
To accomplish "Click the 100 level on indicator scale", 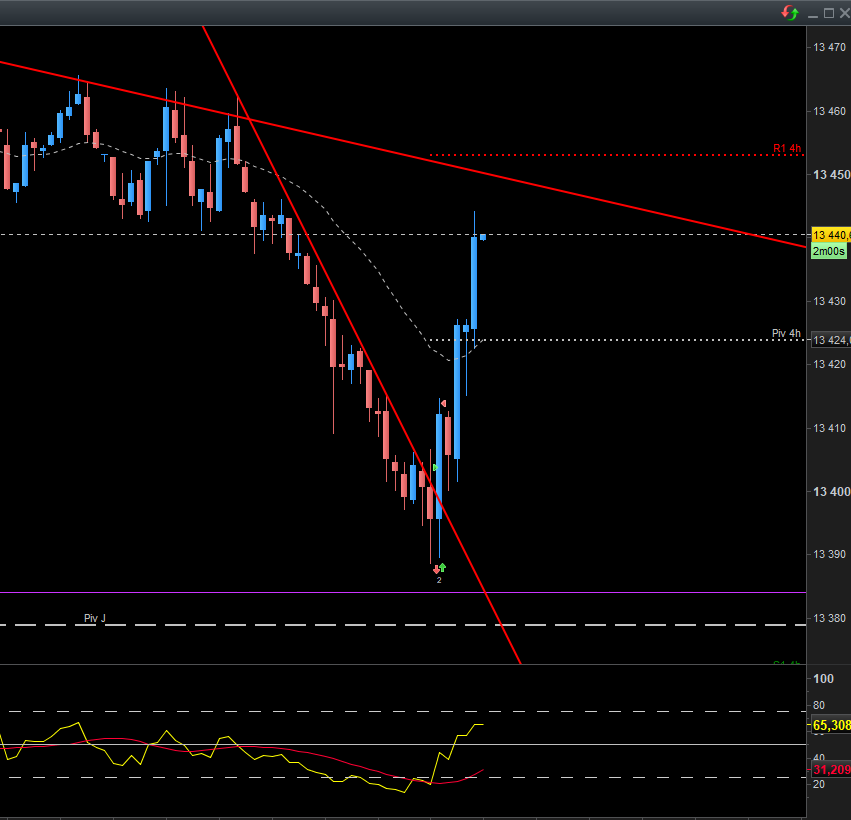I will click(823, 679).
